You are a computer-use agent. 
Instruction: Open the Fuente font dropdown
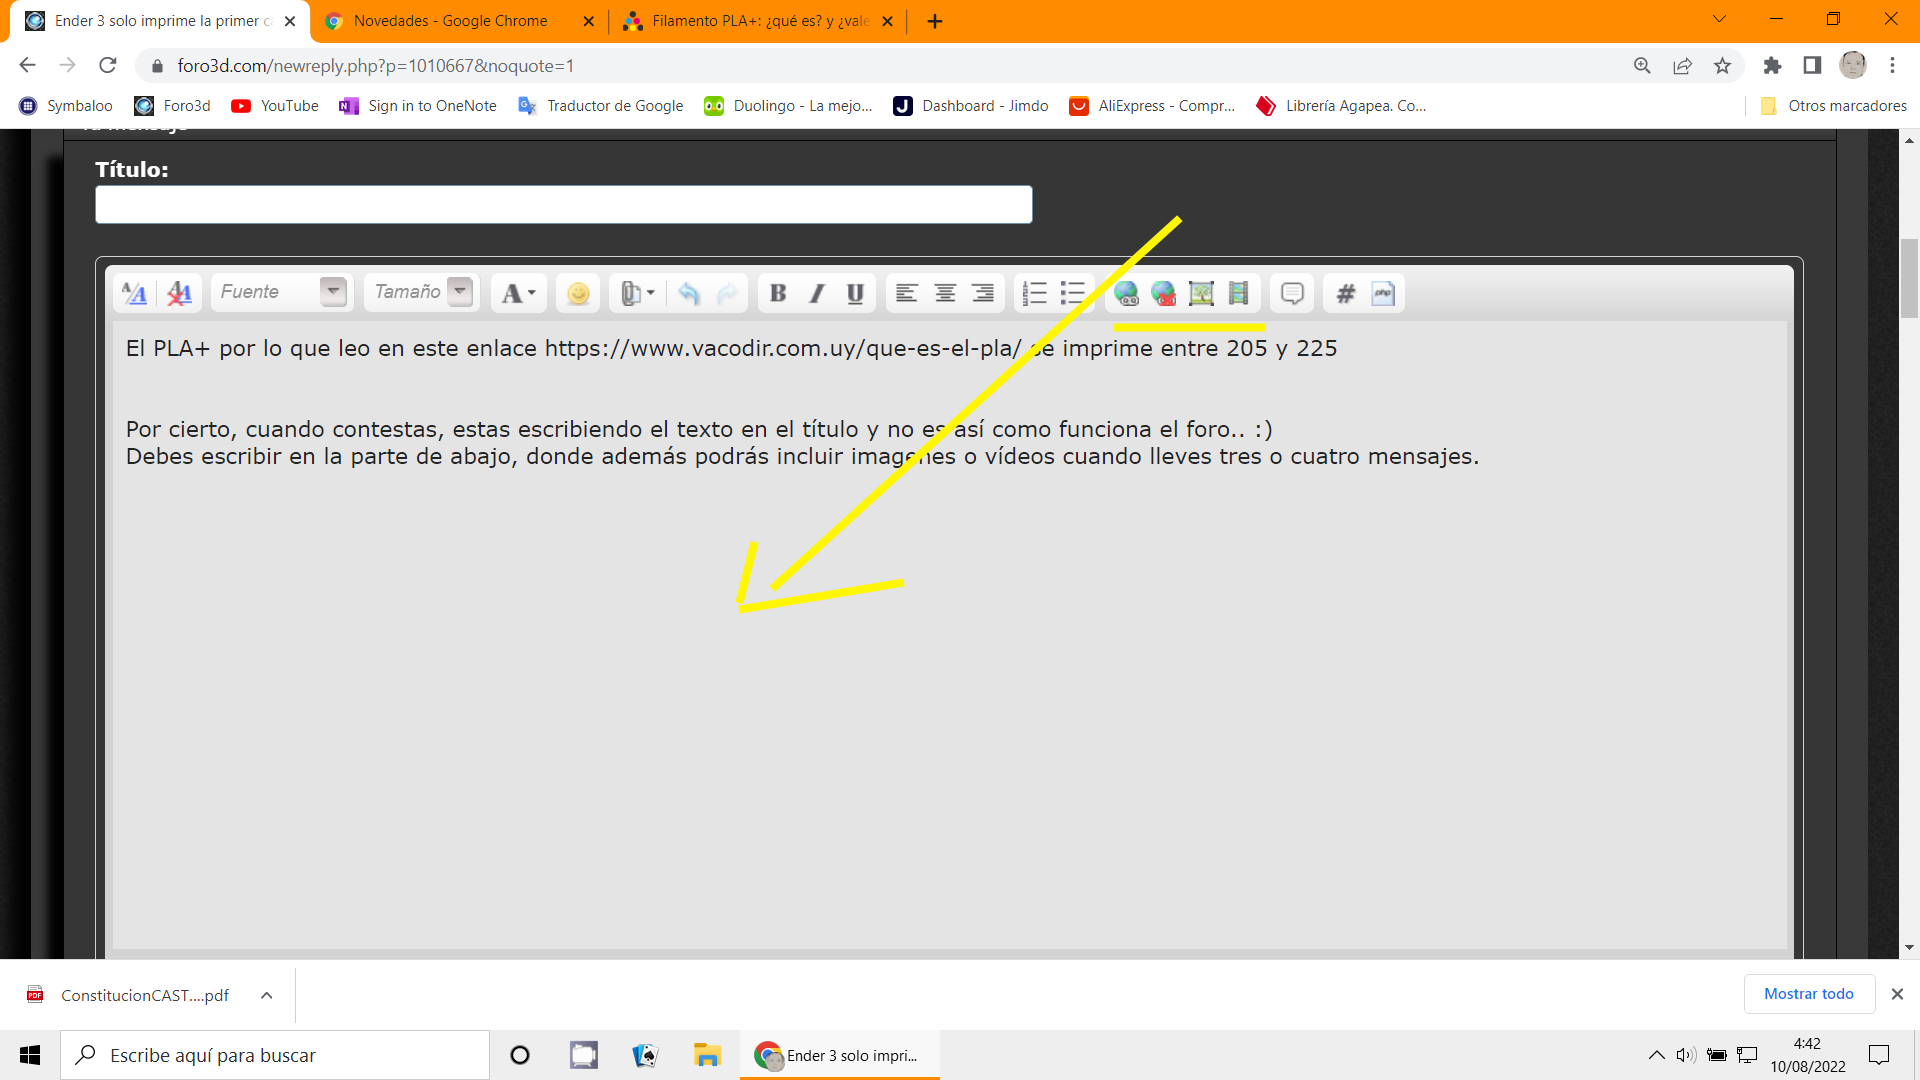pyautogui.click(x=332, y=292)
